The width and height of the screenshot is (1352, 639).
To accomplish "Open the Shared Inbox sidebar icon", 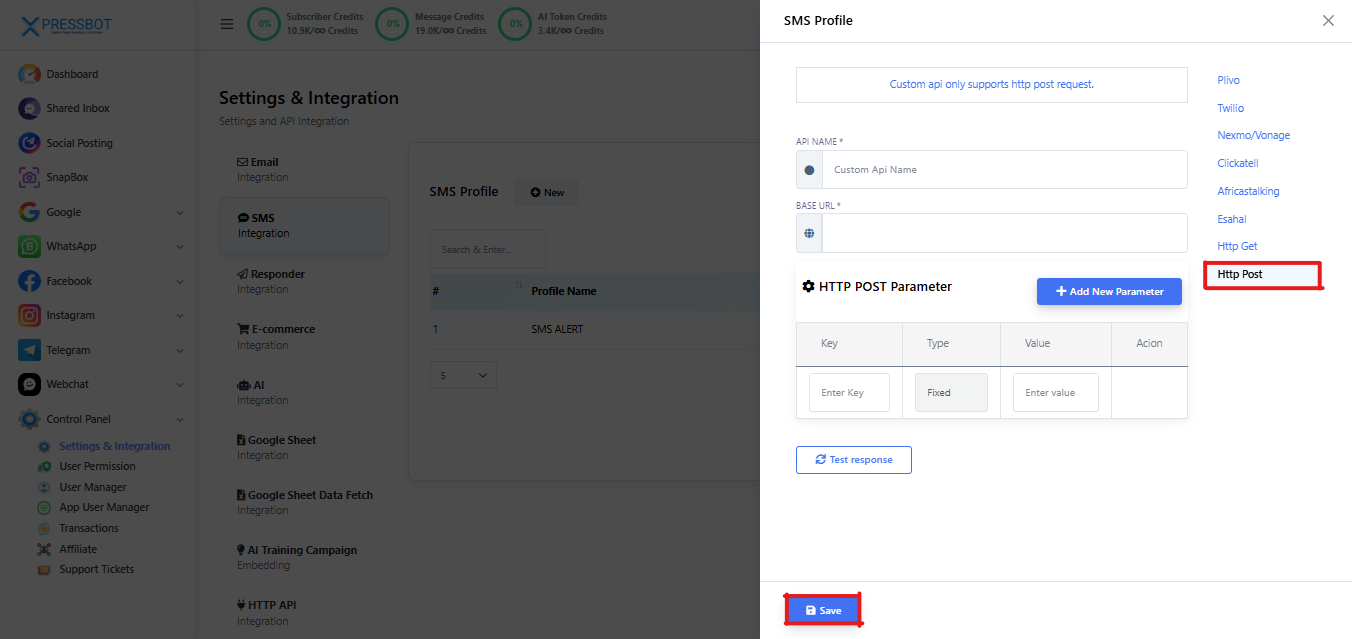I will coord(29,109).
